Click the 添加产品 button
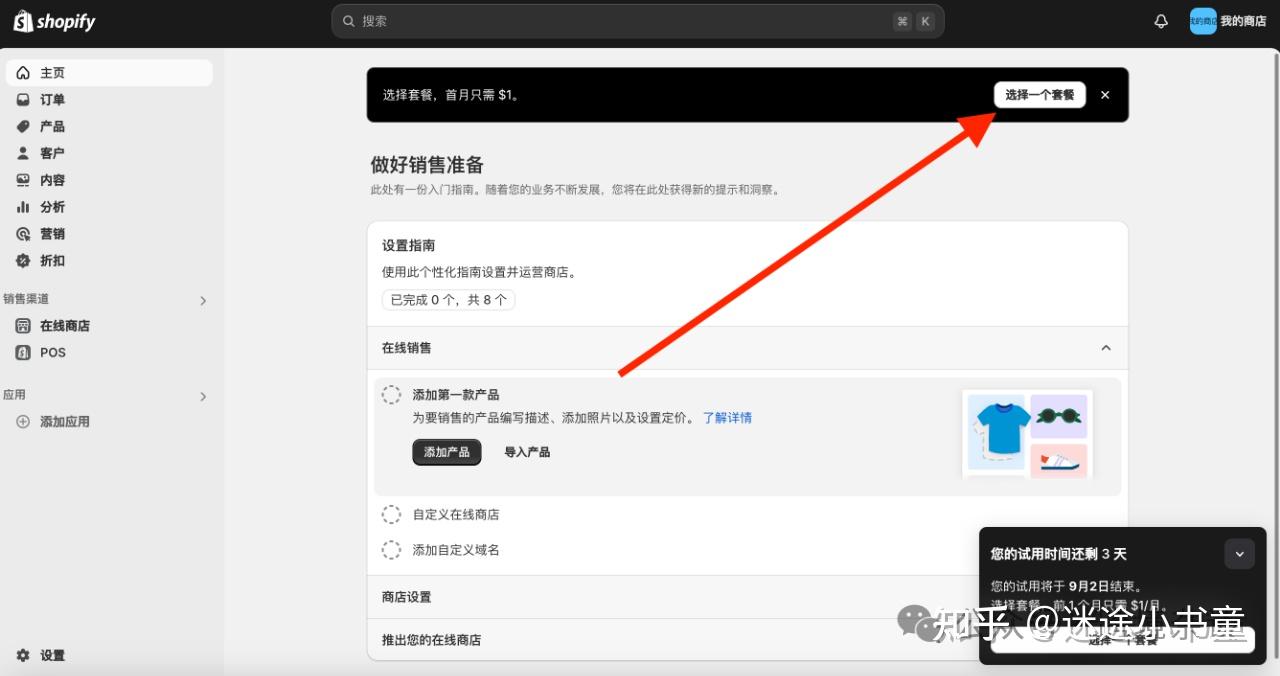Screen dimensions: 1280x676 click(446, 452)
